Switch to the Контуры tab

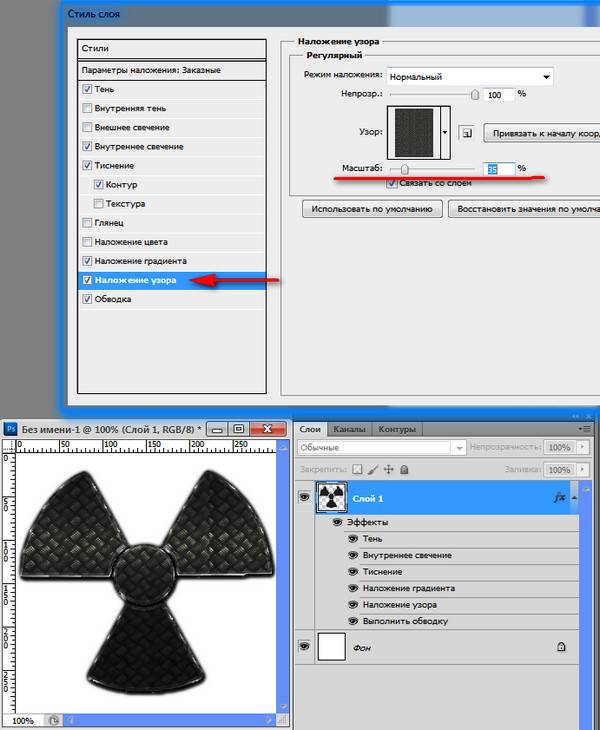397,429
